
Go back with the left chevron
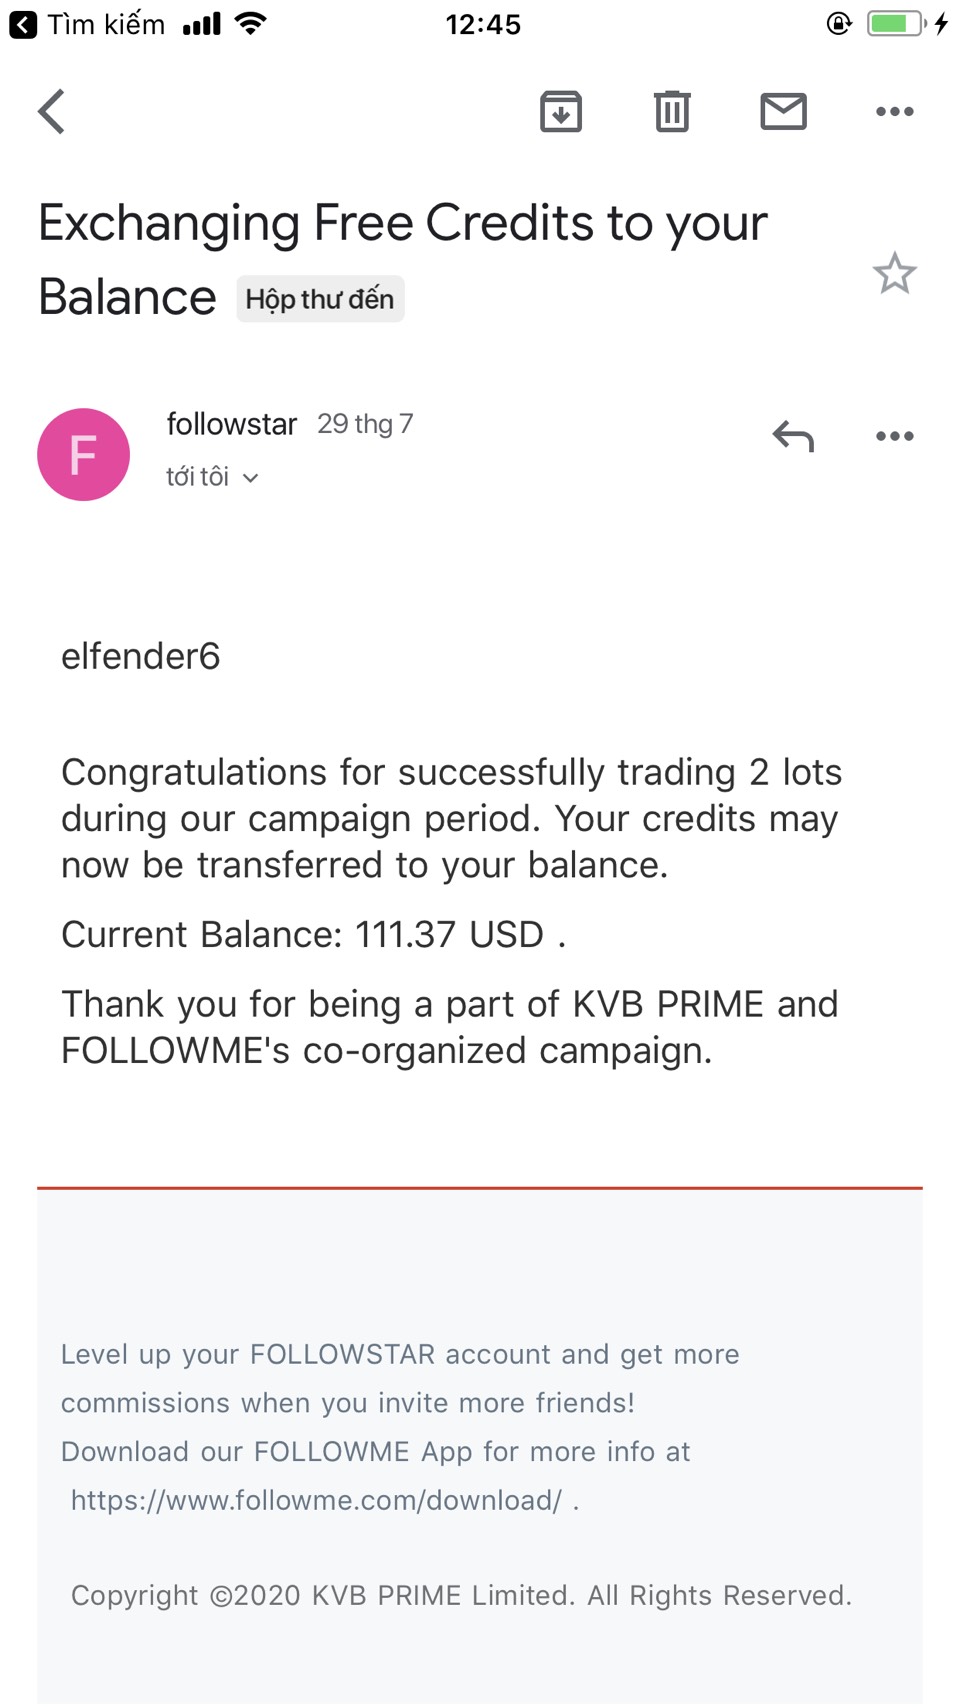click(x=52, y=111)
